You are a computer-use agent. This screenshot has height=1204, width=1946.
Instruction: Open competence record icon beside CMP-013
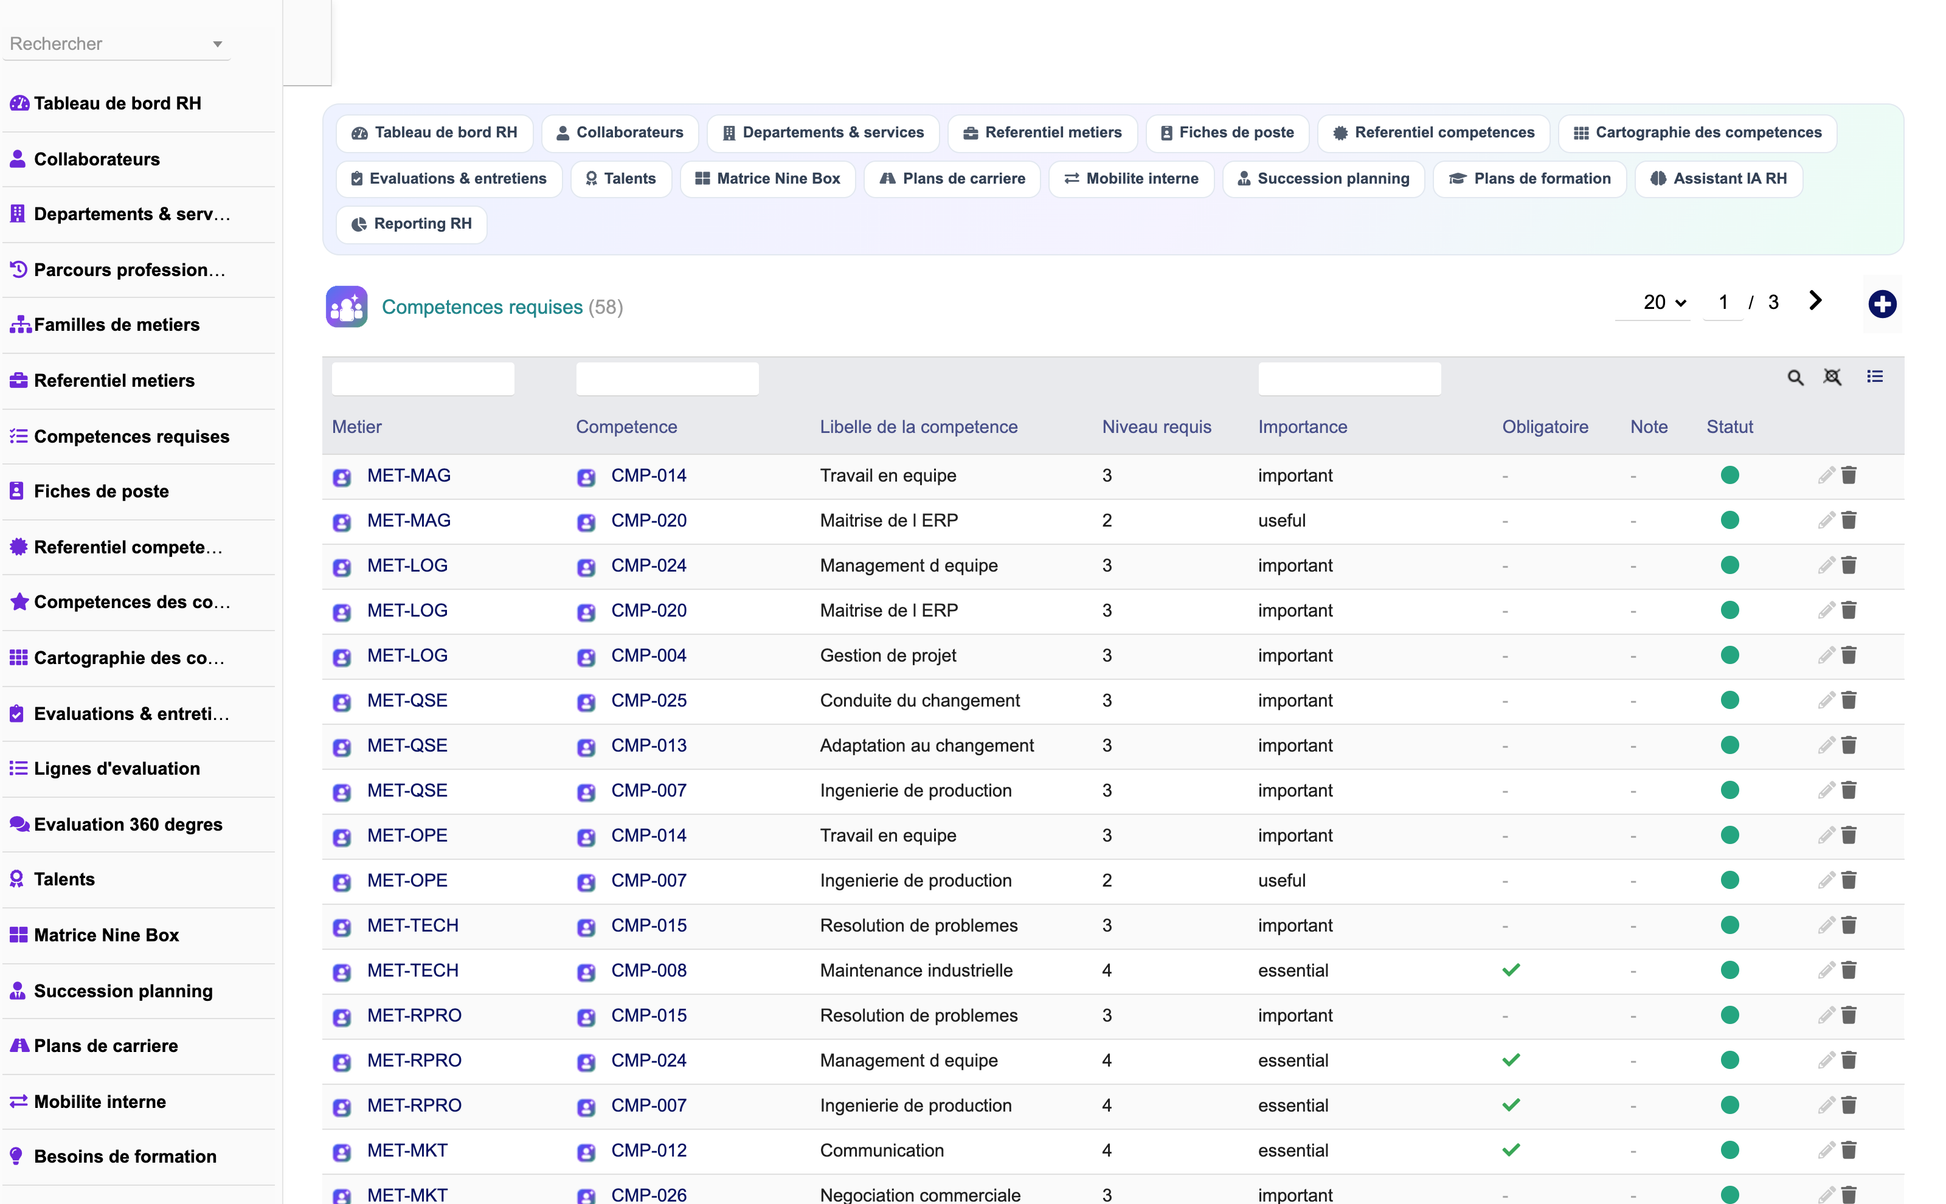(586, 747)
